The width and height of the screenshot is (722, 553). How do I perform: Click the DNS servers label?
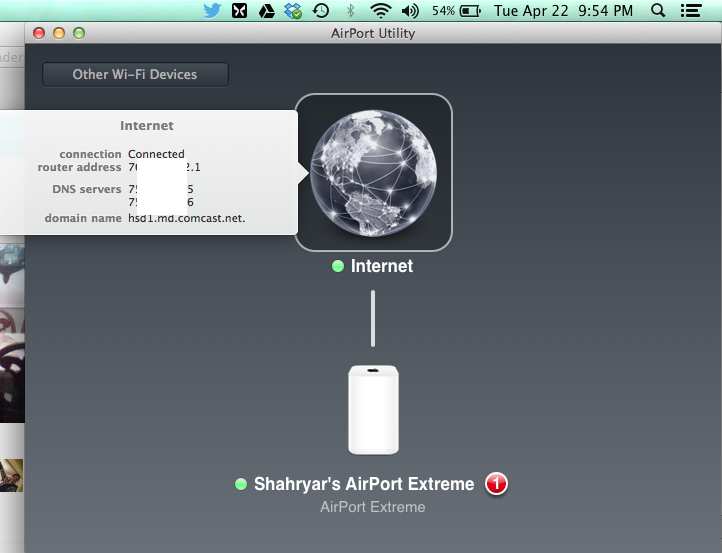pos(87,189)
